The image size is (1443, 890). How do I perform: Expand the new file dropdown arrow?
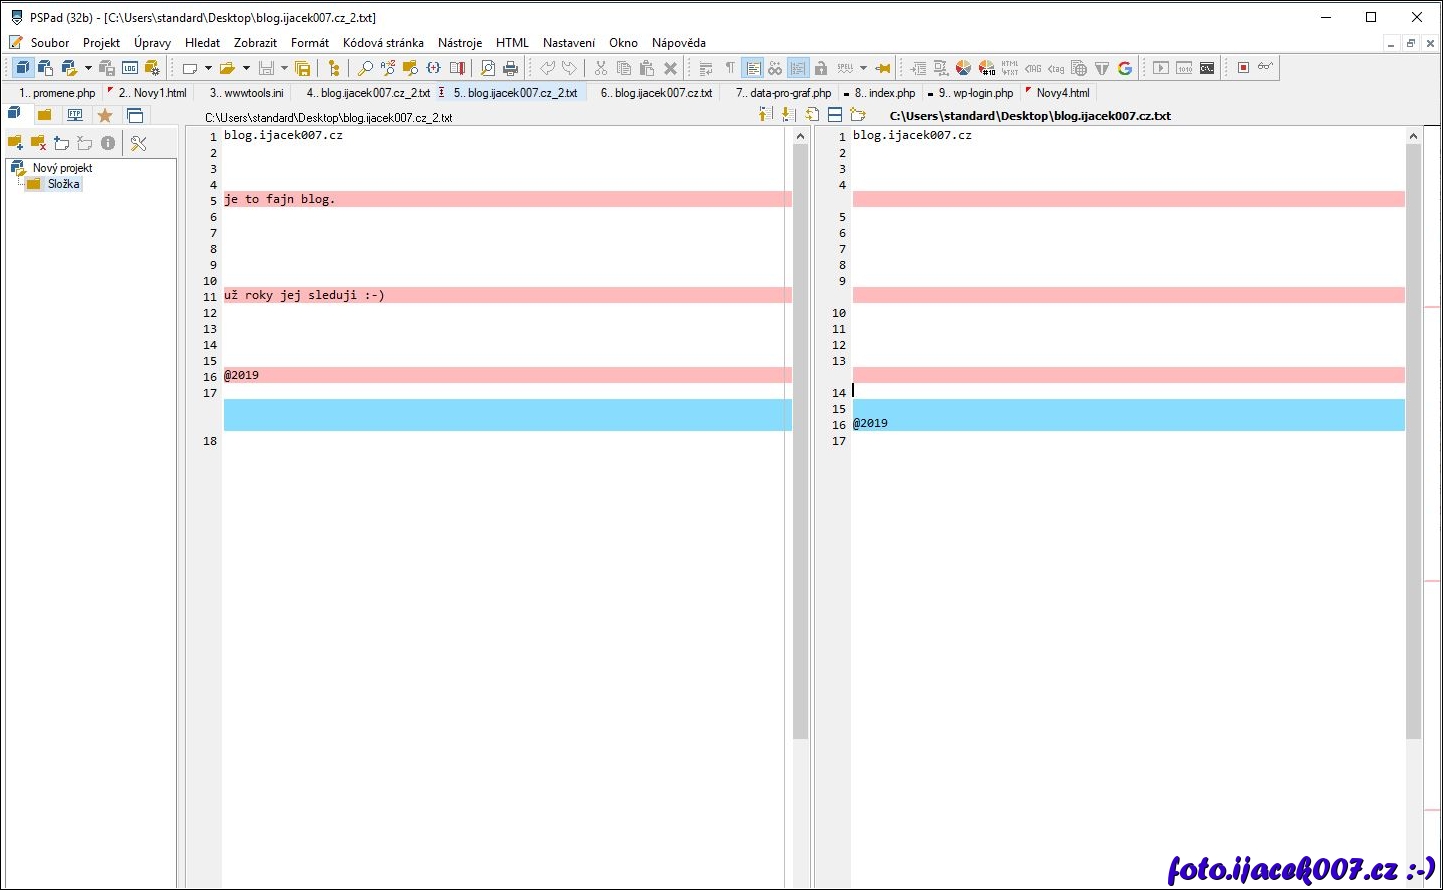208,68
